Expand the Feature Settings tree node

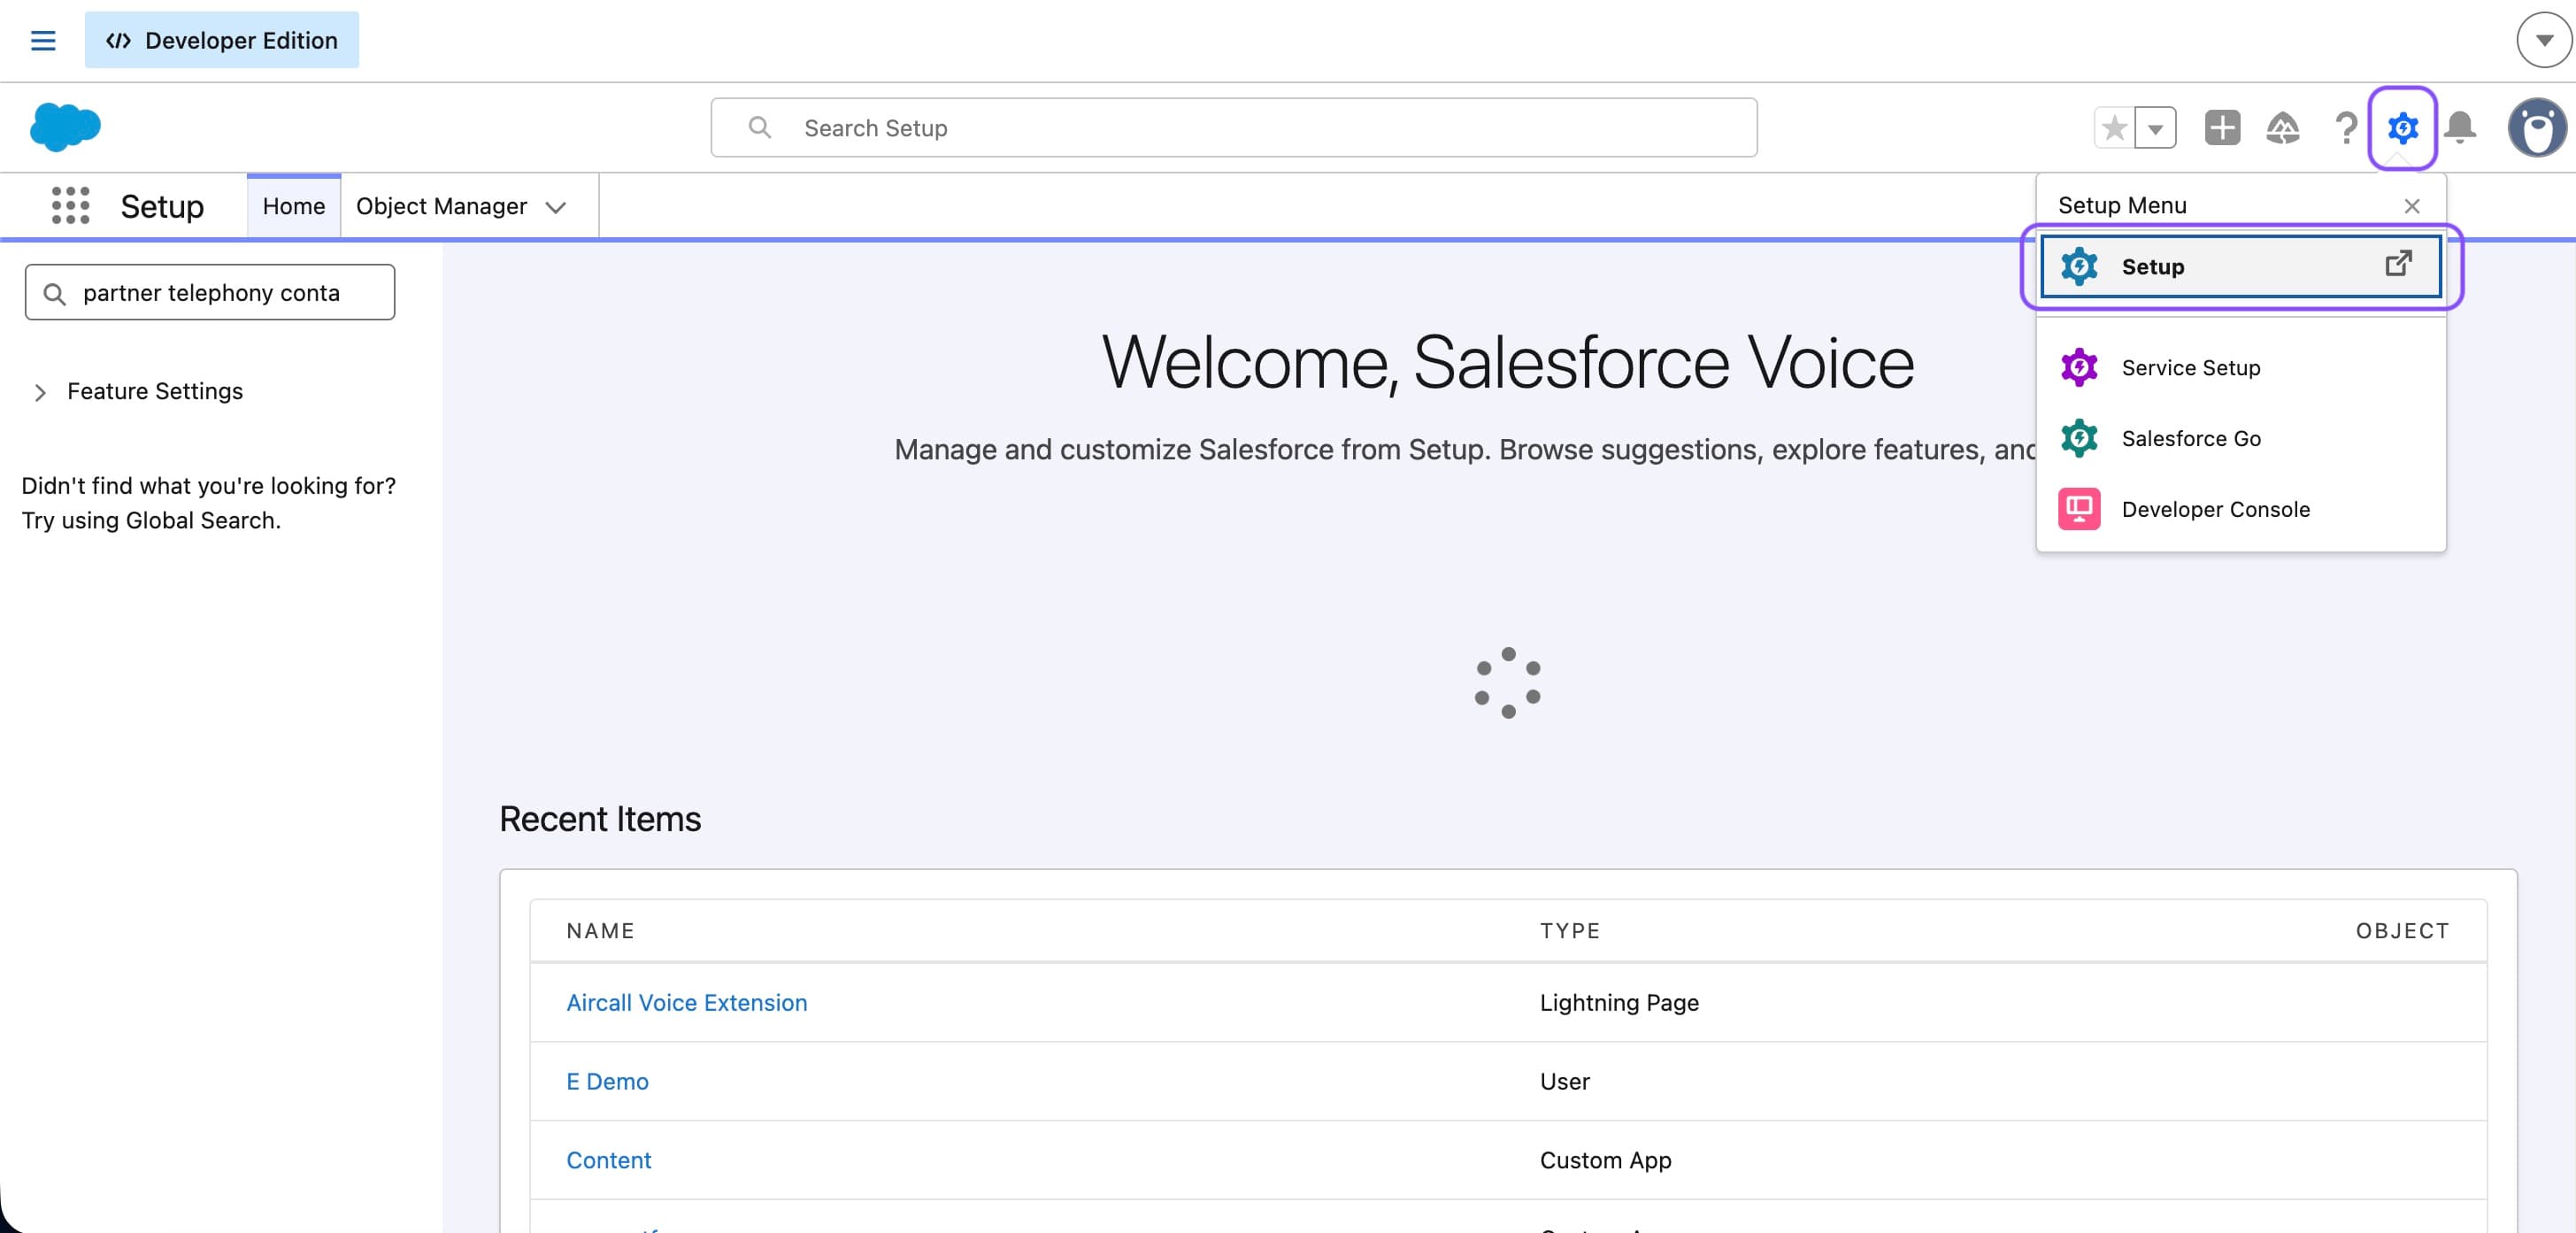click(x=40, y=392)
